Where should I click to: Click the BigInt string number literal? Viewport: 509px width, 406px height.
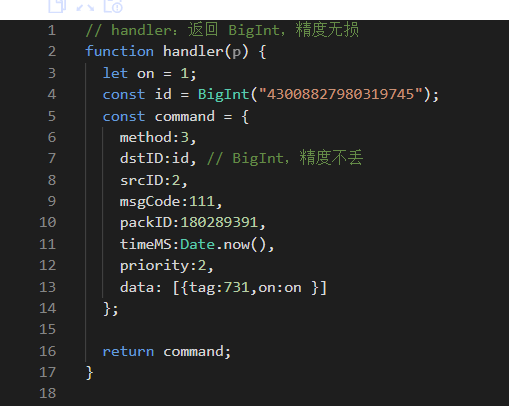tap(341, 94)
